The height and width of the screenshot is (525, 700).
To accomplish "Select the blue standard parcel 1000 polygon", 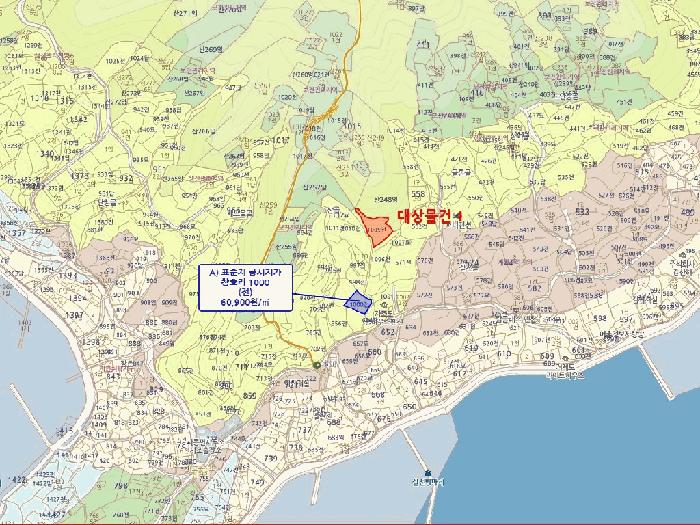I will [358, 302].
